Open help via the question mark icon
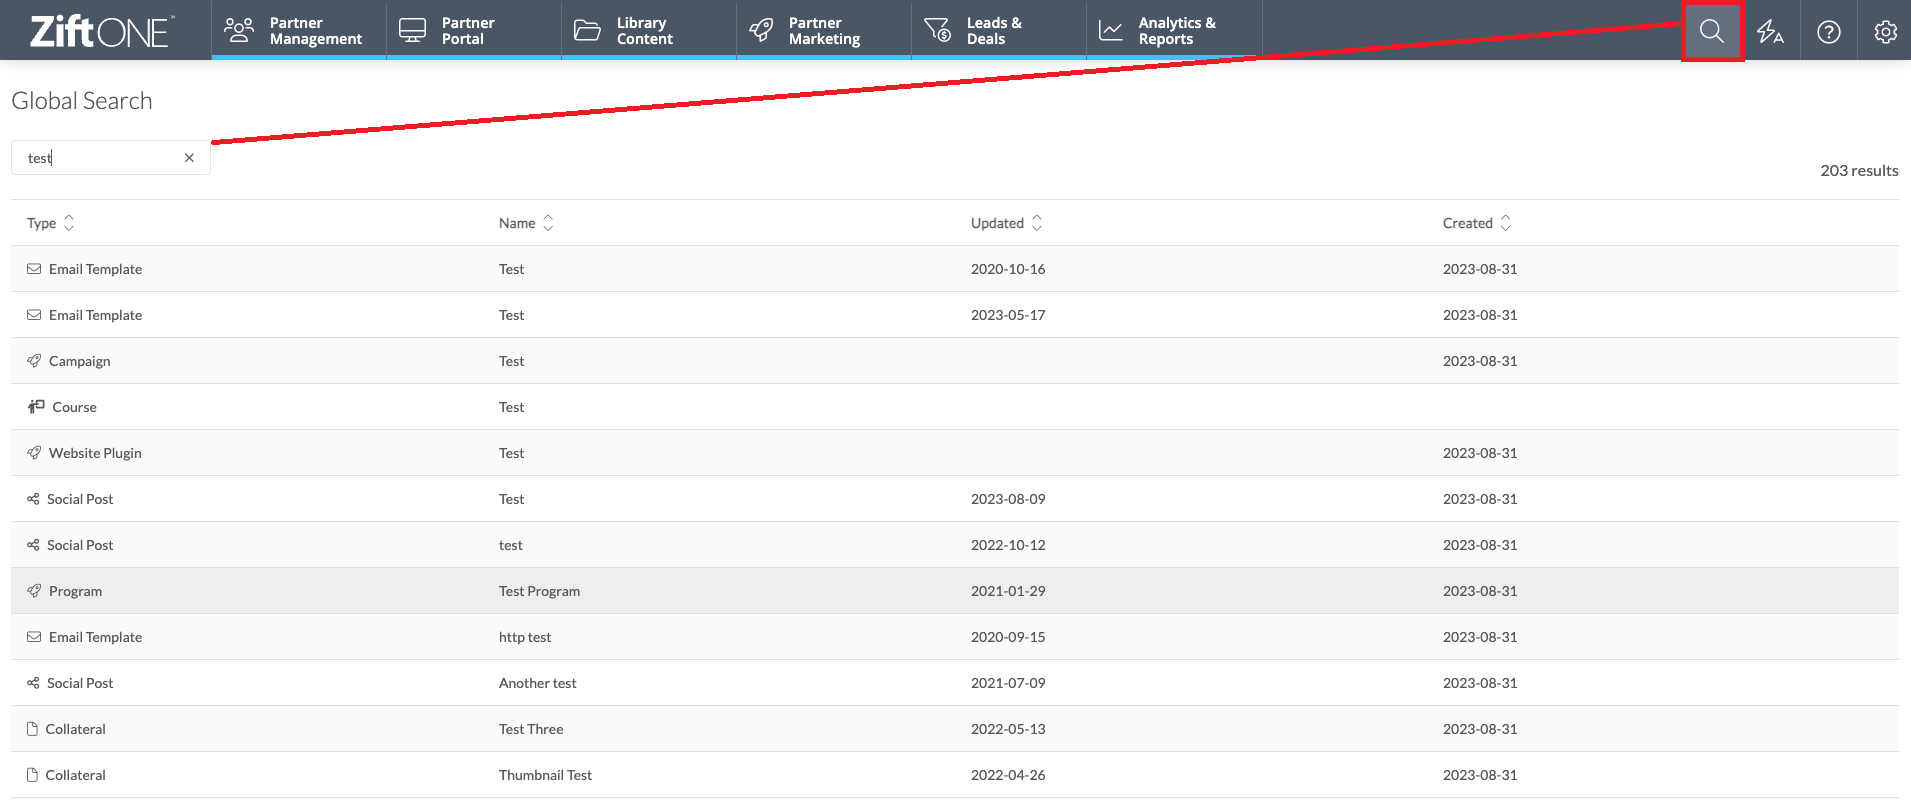Viewport: 1911px width, 800px height. point(1829,32)
